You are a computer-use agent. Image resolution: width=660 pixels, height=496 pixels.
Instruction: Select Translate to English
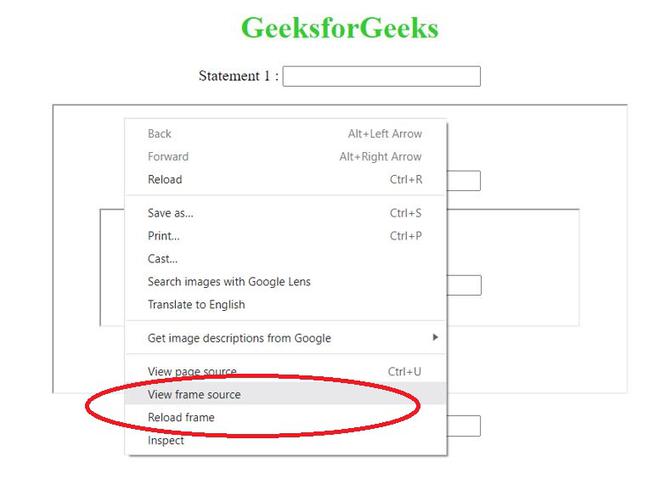click(196, 305)
